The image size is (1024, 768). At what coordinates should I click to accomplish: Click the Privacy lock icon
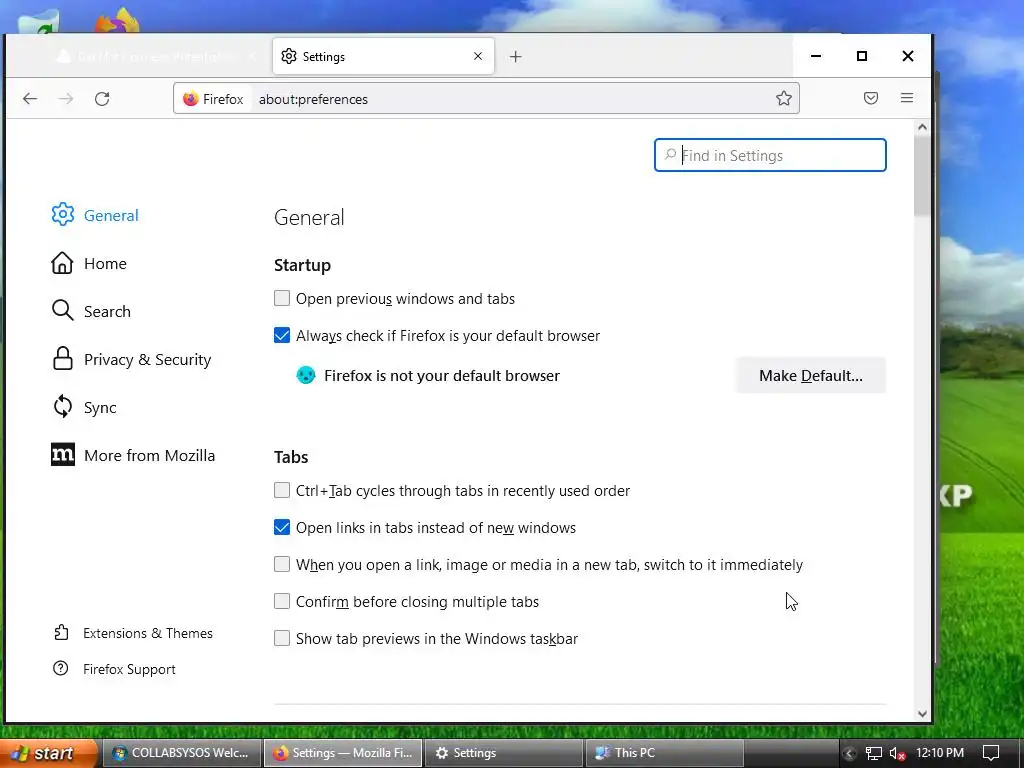(x=63, y=359)
